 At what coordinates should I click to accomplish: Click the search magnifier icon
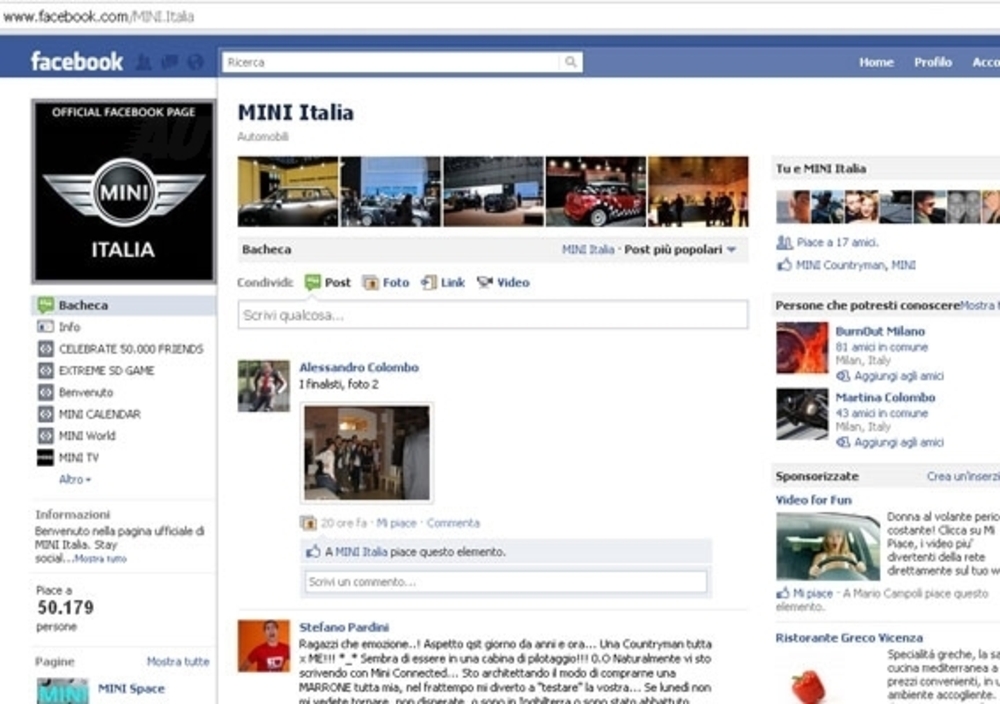[x=570, y=62]
